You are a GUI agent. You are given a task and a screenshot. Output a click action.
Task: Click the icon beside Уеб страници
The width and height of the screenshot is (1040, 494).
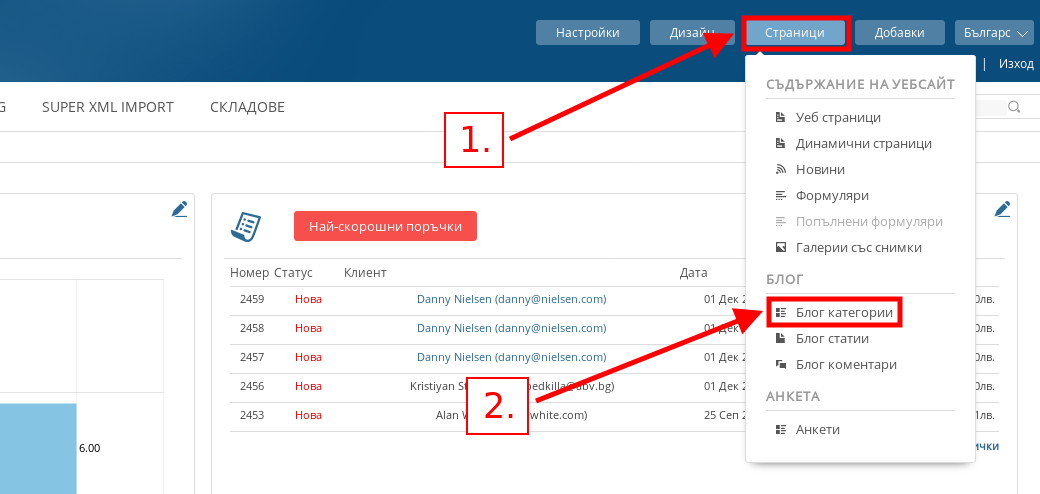[781, 117]
